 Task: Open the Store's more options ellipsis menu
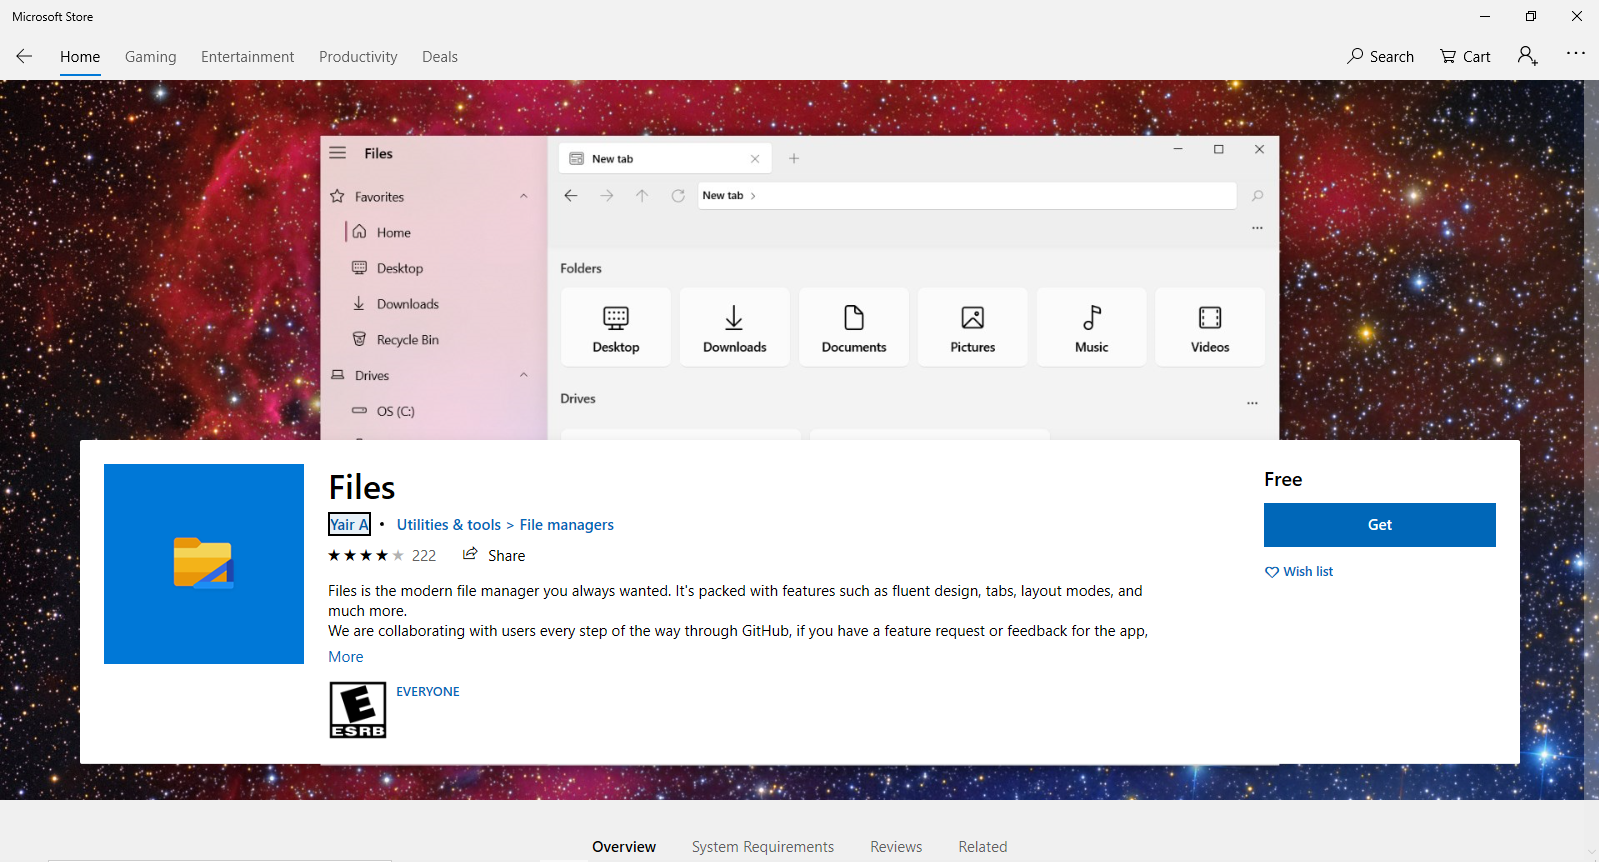click(x=1576, y=53)
